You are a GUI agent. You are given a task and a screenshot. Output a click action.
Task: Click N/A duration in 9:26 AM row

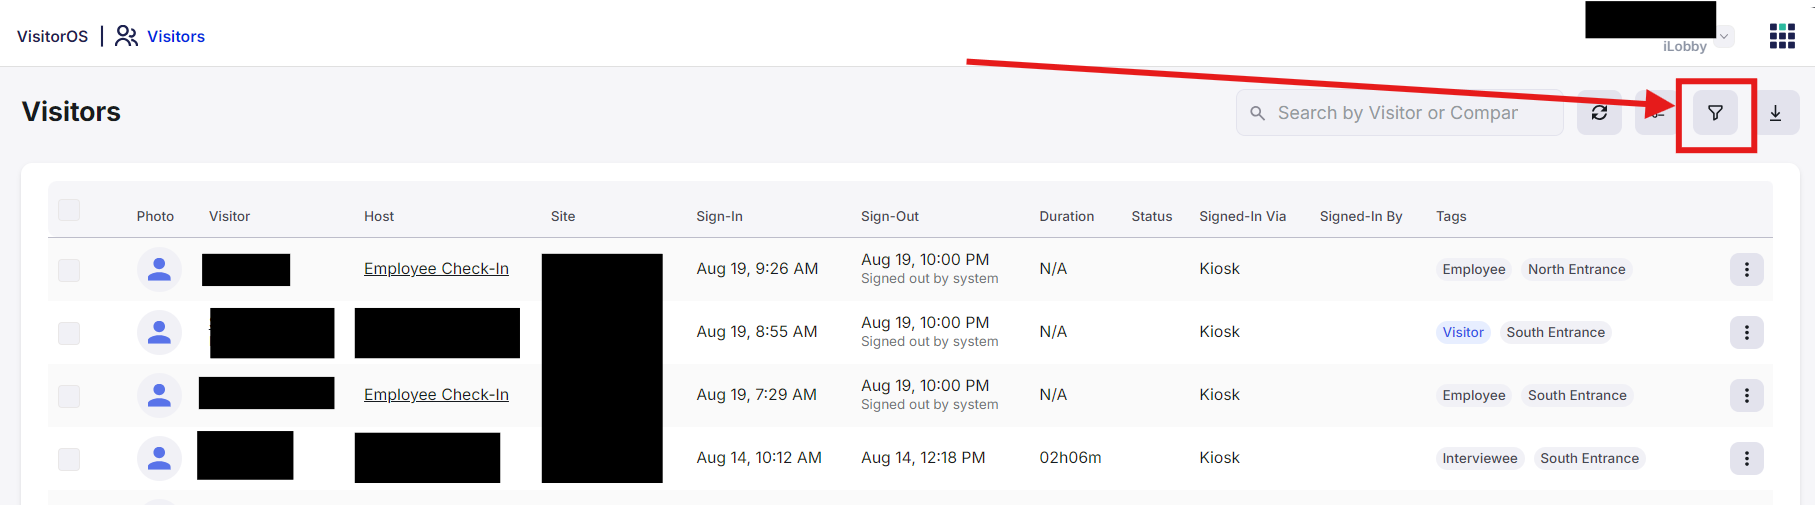(1053, 269)
